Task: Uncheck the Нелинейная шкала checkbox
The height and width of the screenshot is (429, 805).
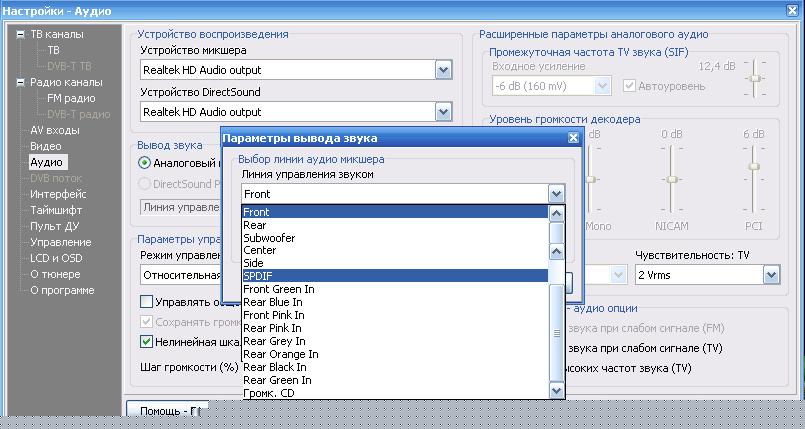Action: coord(146,341)
